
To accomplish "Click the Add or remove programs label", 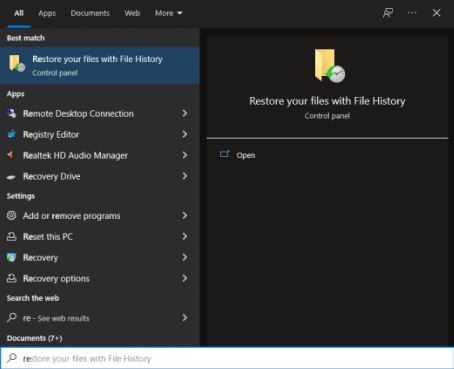I will [x=72, y=216].
